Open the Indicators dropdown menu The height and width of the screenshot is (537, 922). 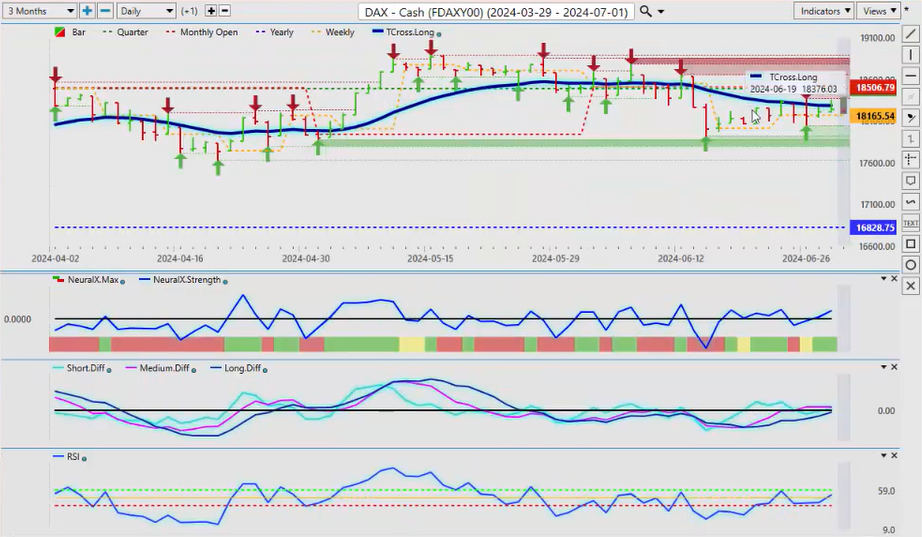pyautogui.click(x=823, y=11)
